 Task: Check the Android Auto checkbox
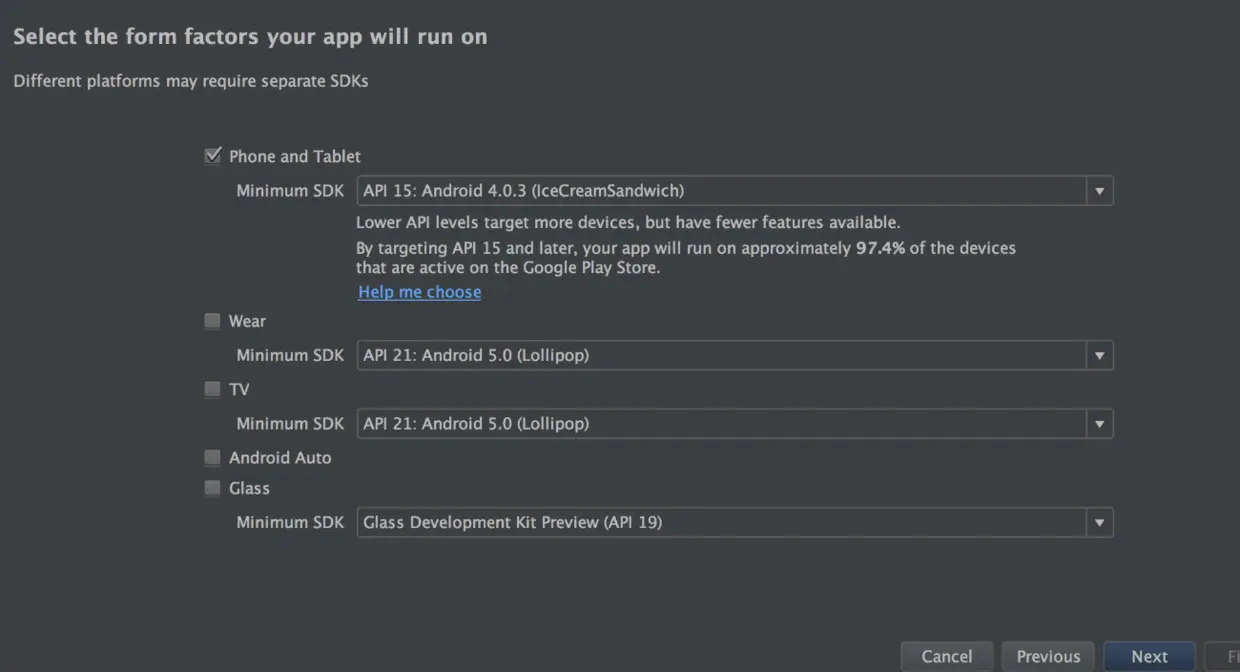coord(212,457)
